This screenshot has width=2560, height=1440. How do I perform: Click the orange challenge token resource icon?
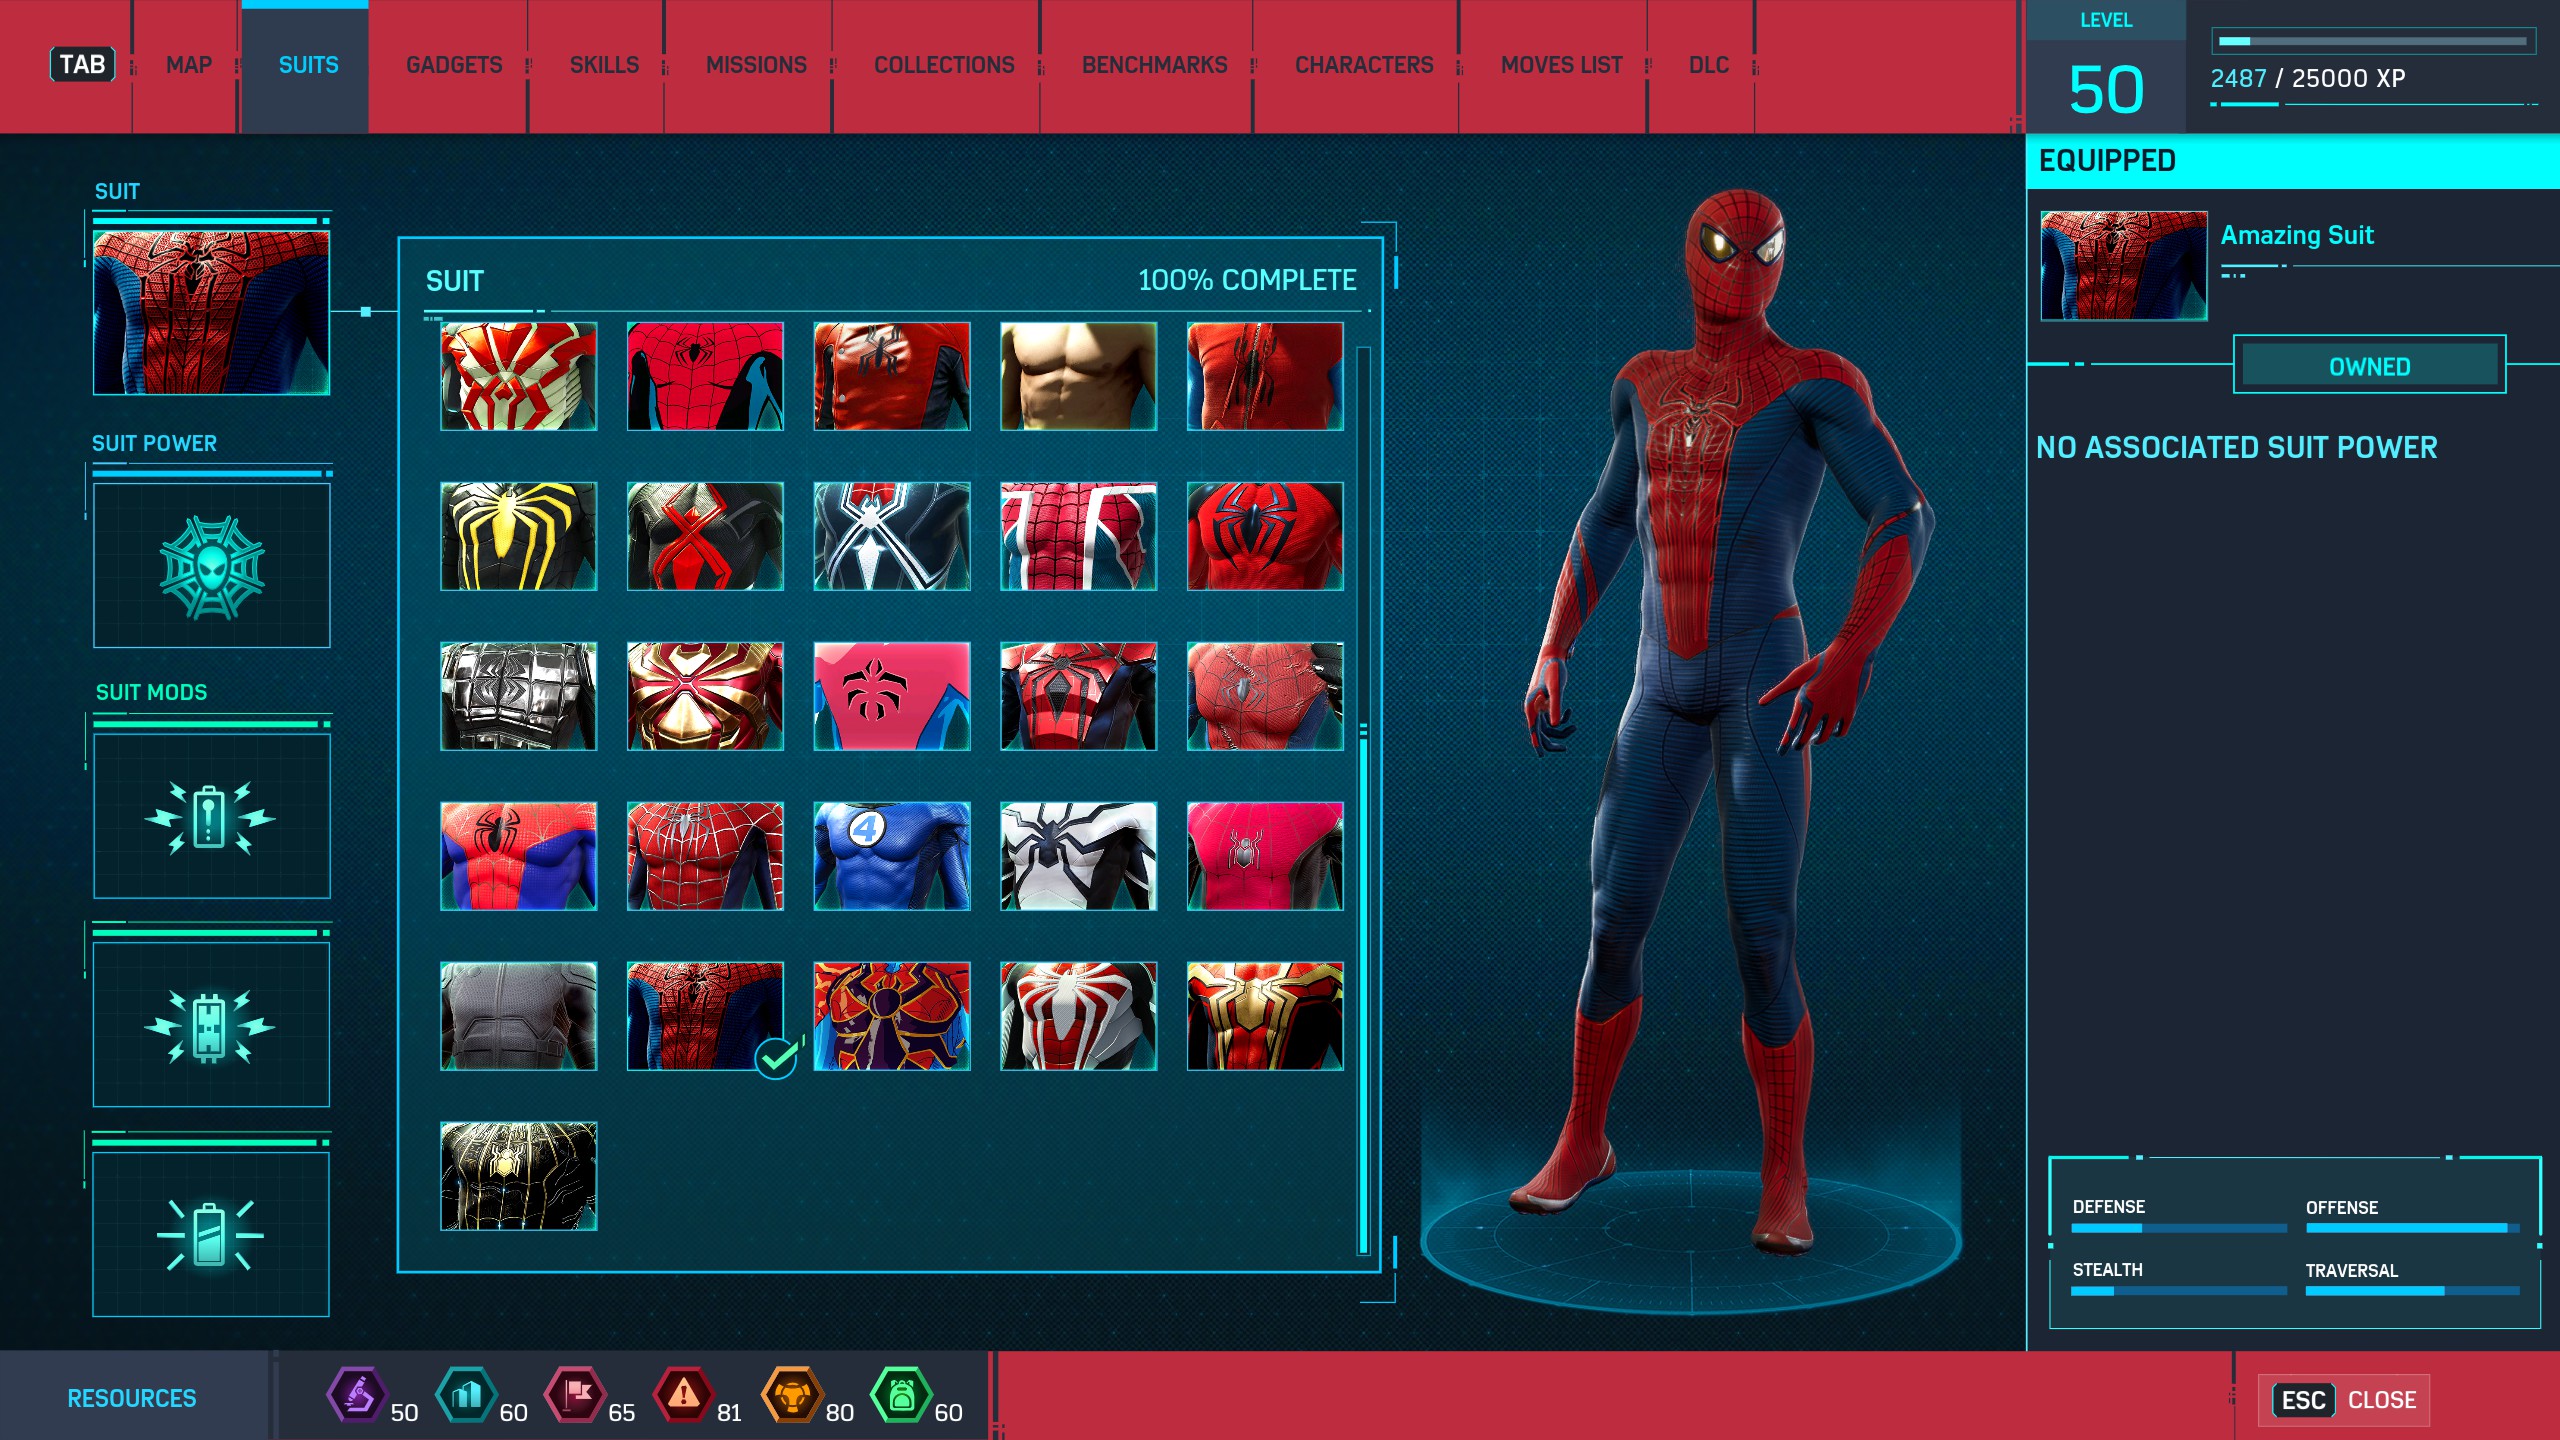point(792,1394)
